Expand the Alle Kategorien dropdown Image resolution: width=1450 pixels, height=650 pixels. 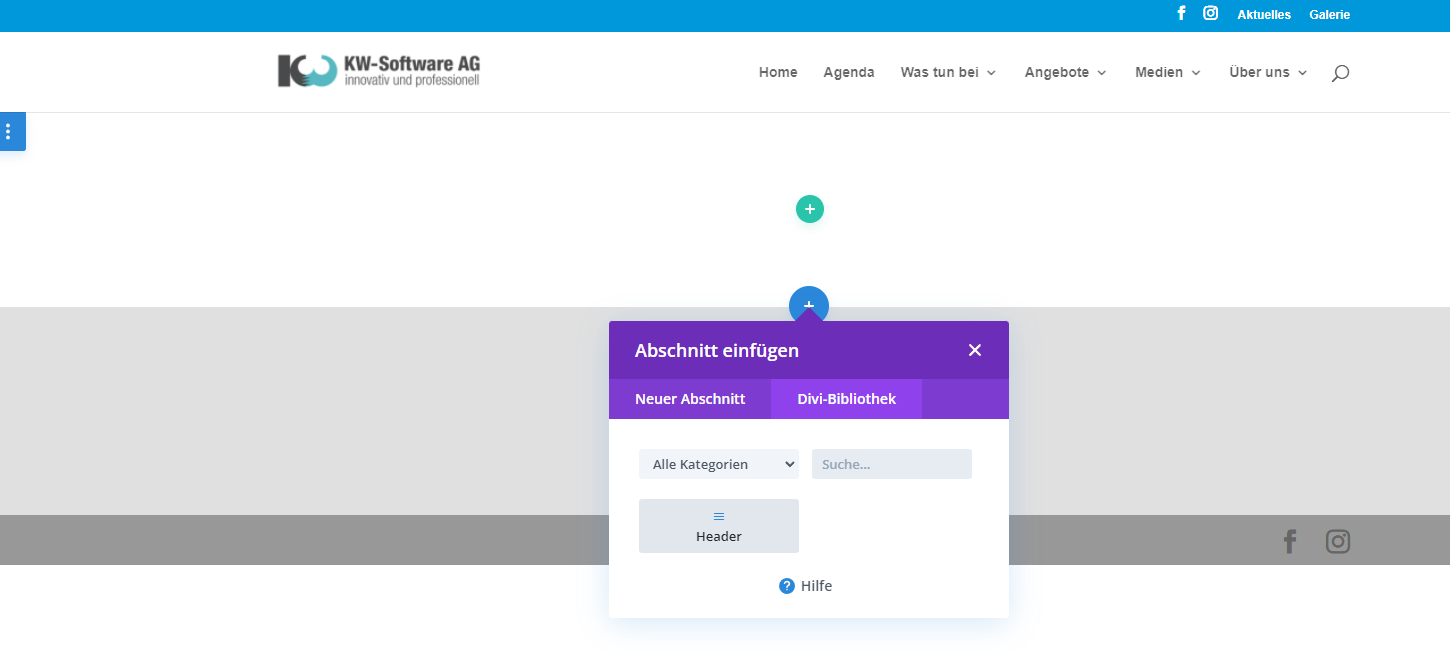coord(718,464)
